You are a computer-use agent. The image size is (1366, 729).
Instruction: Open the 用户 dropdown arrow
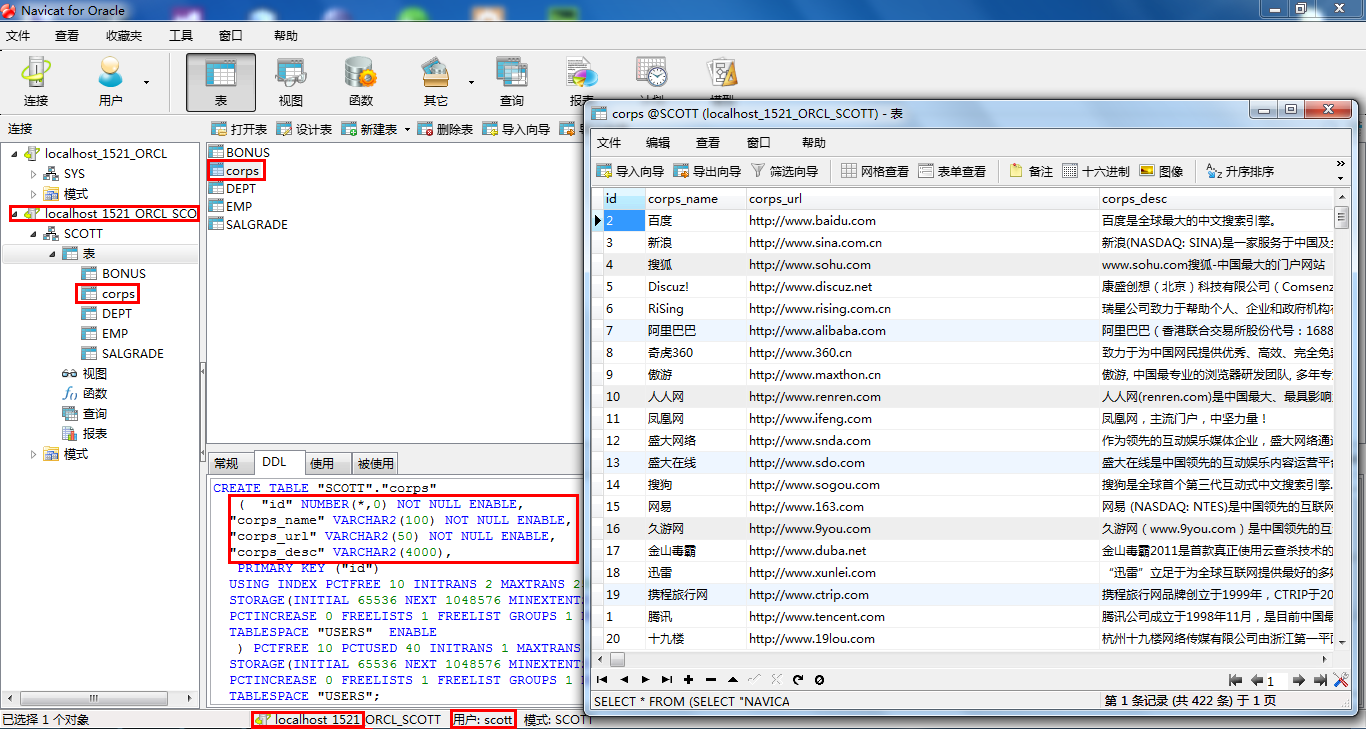146,82
